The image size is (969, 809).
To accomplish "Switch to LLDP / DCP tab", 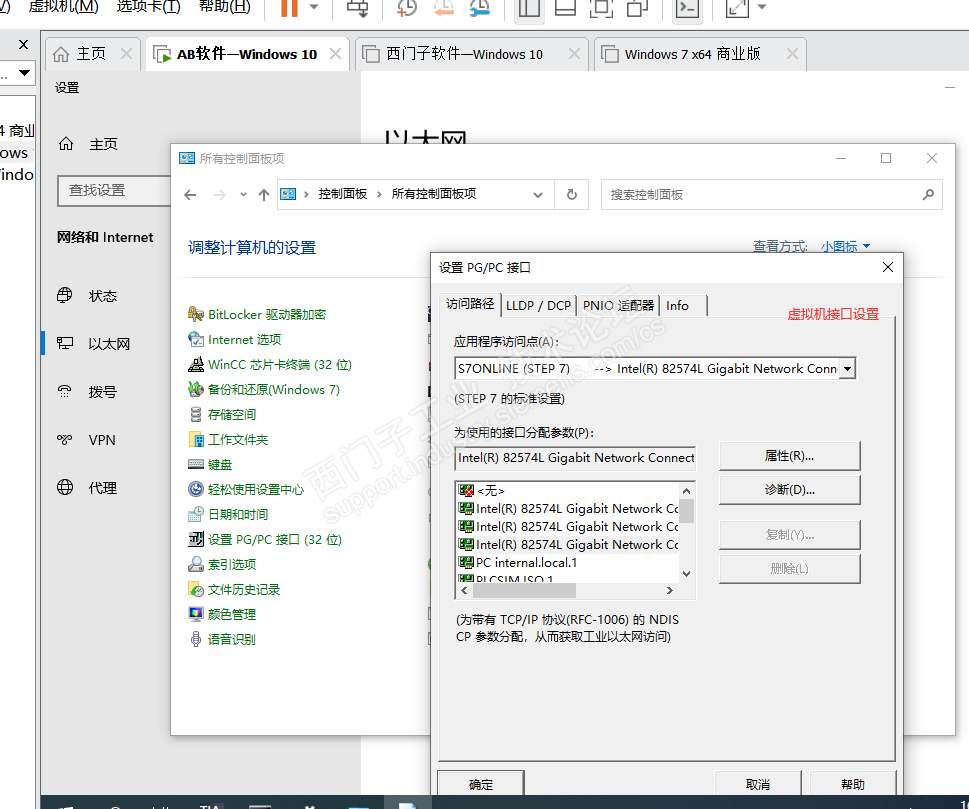I will pos(538,305).
